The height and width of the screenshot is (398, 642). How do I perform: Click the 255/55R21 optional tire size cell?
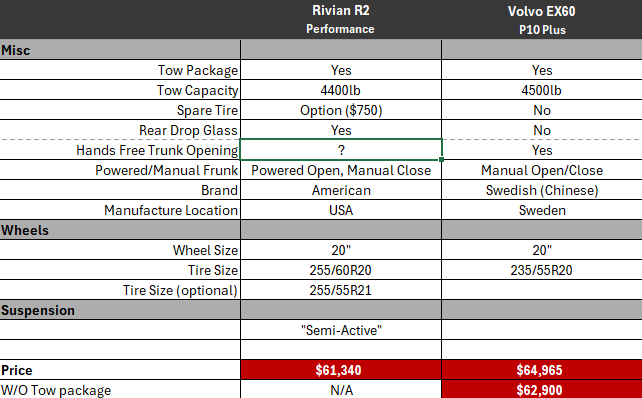point(341,290)
